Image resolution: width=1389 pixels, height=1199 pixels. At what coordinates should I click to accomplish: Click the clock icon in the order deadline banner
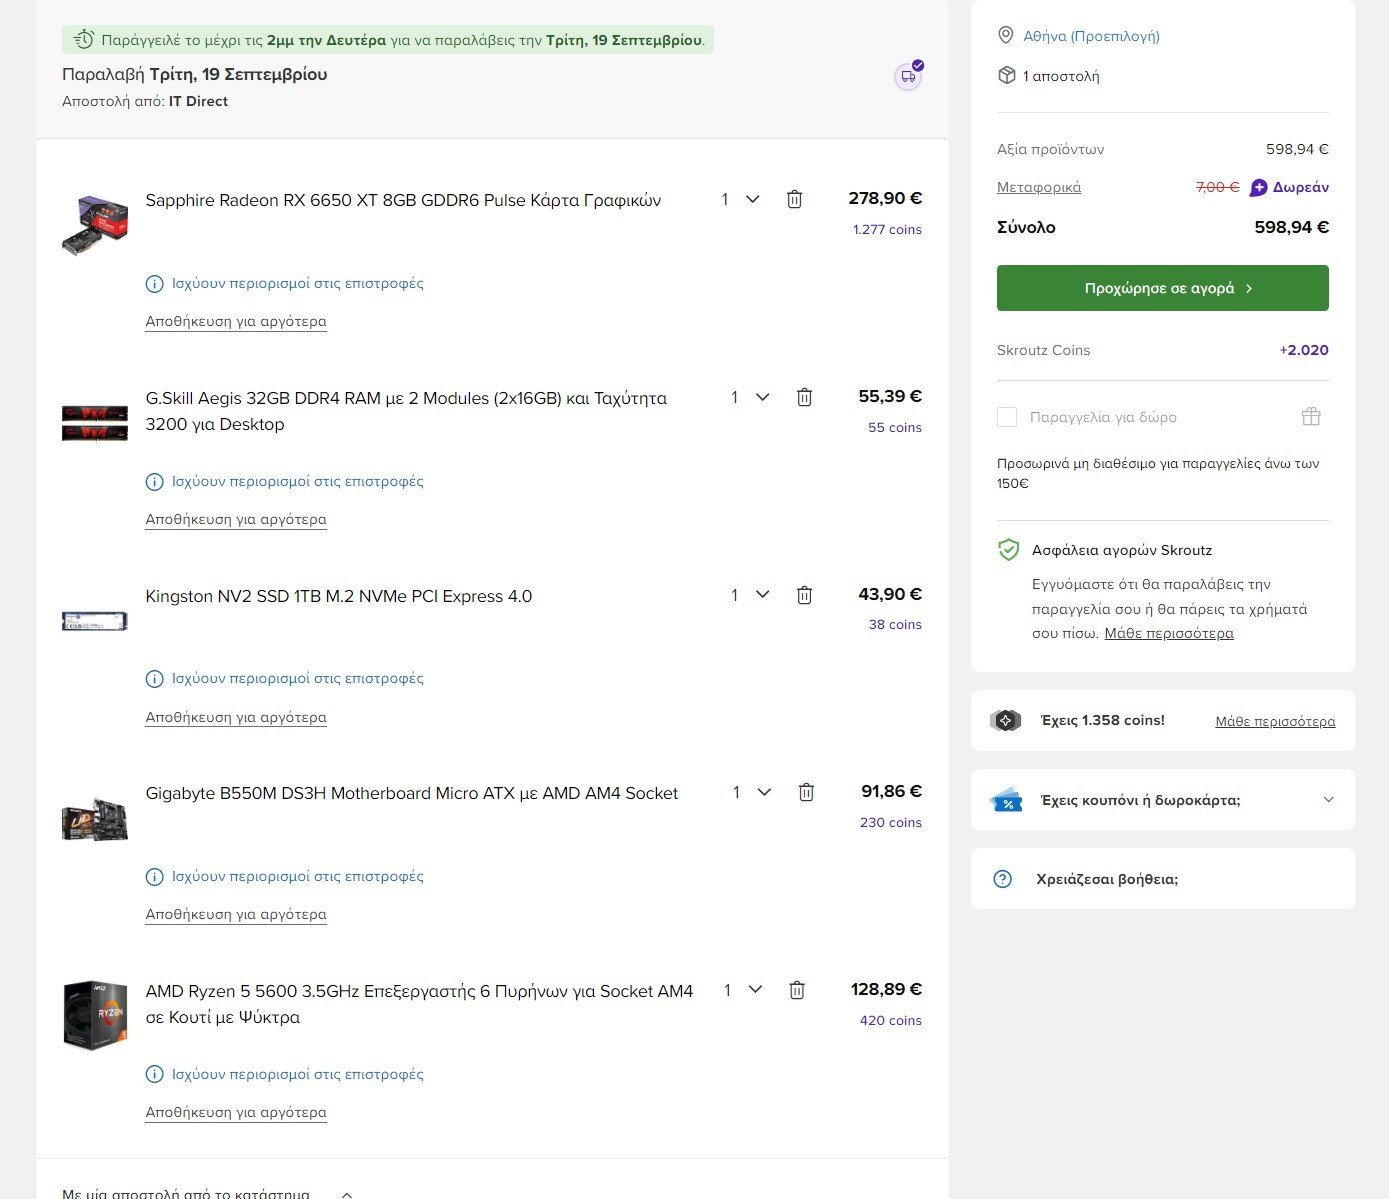[84, 40]
